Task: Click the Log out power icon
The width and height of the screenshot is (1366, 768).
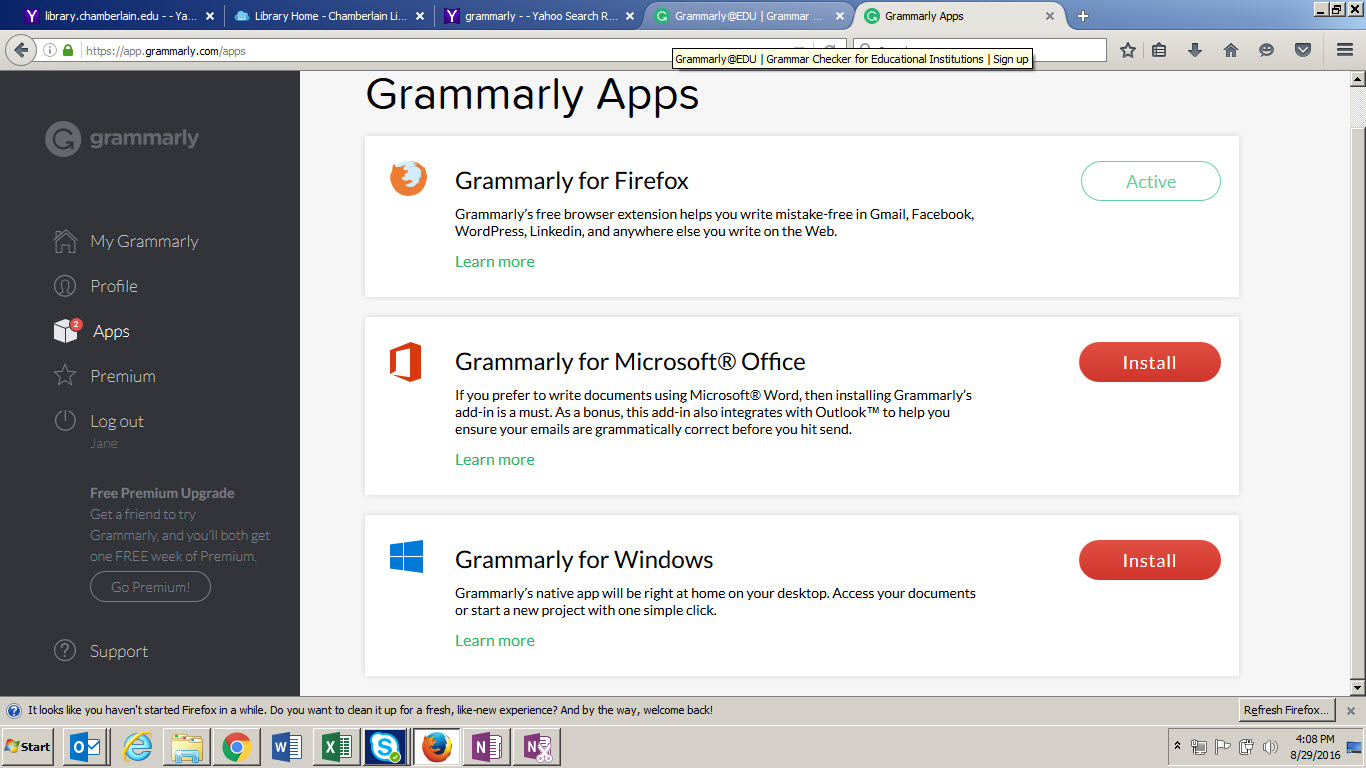Action: 65,421
